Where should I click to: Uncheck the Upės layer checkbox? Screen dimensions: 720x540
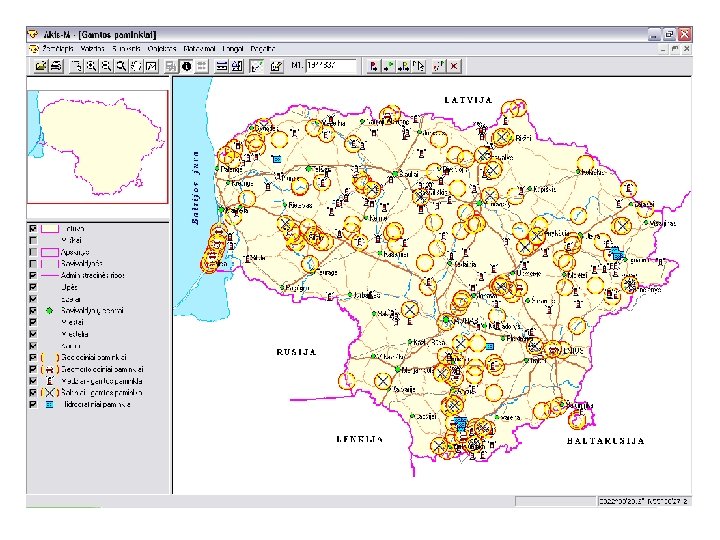tap(33, 287)
